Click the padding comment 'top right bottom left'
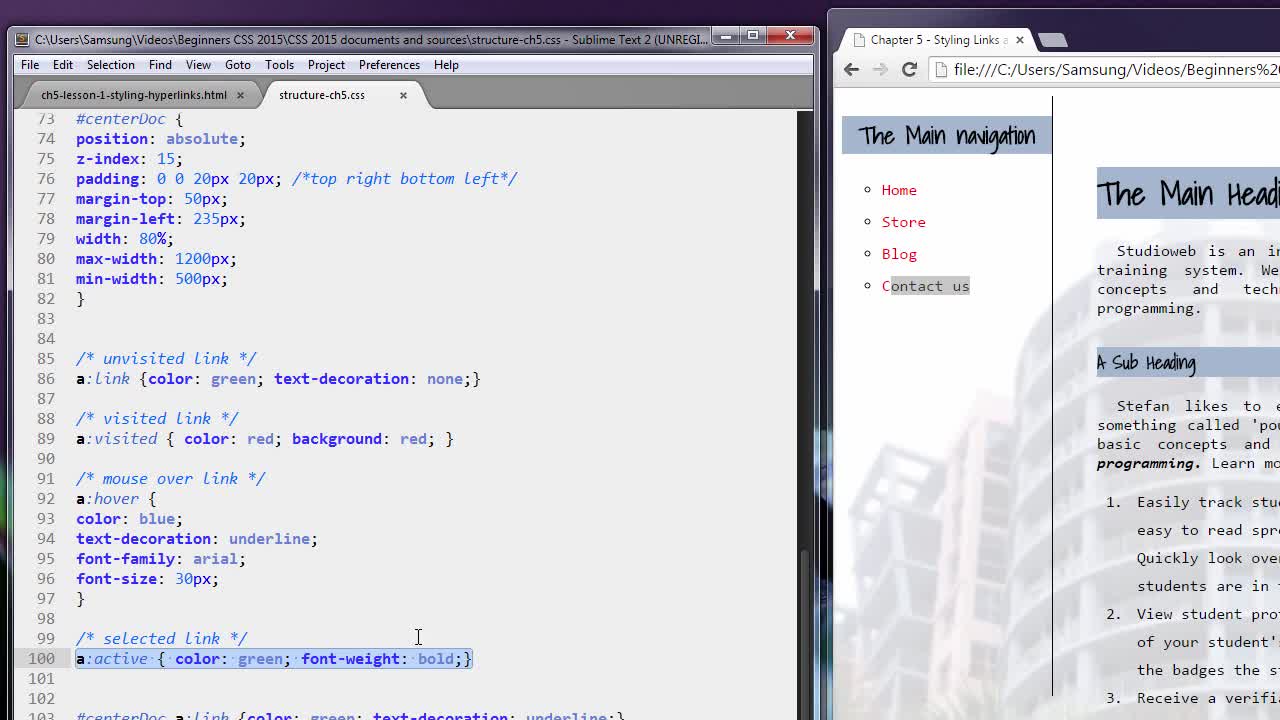Screen dimensions: 1280x720 [x=404, y=179]
